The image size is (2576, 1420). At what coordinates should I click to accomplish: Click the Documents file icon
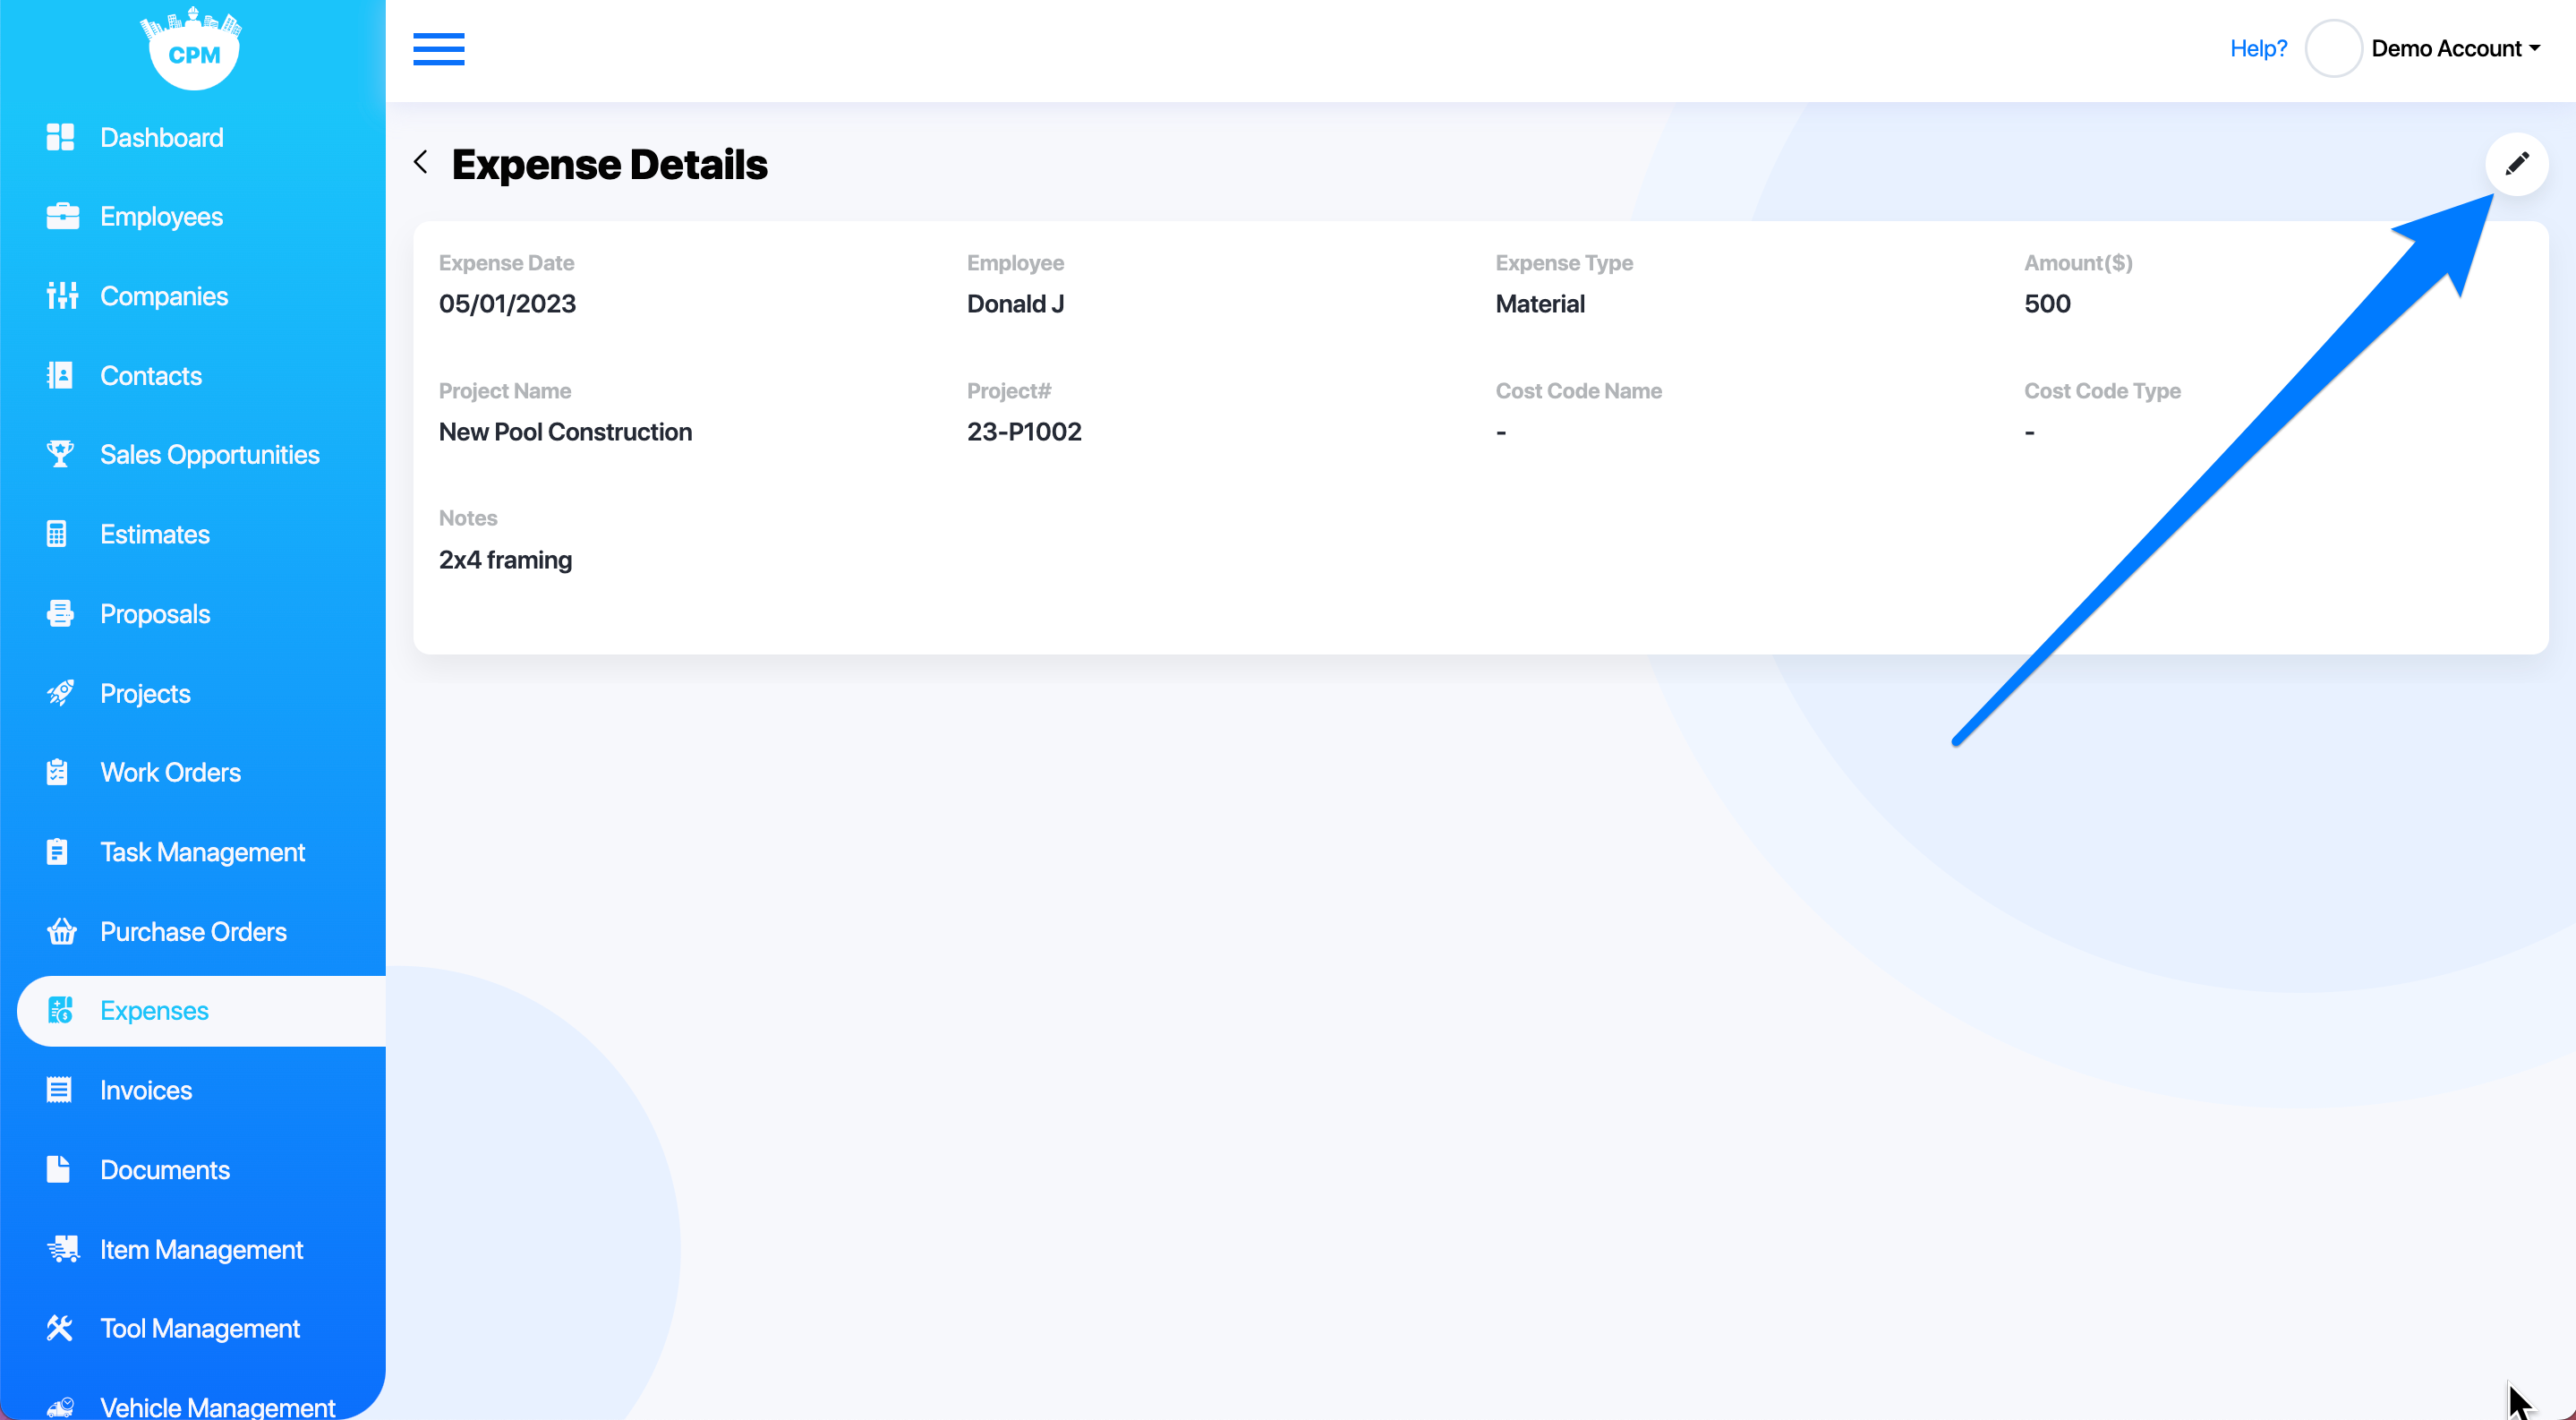click(x=59, y=1169)
